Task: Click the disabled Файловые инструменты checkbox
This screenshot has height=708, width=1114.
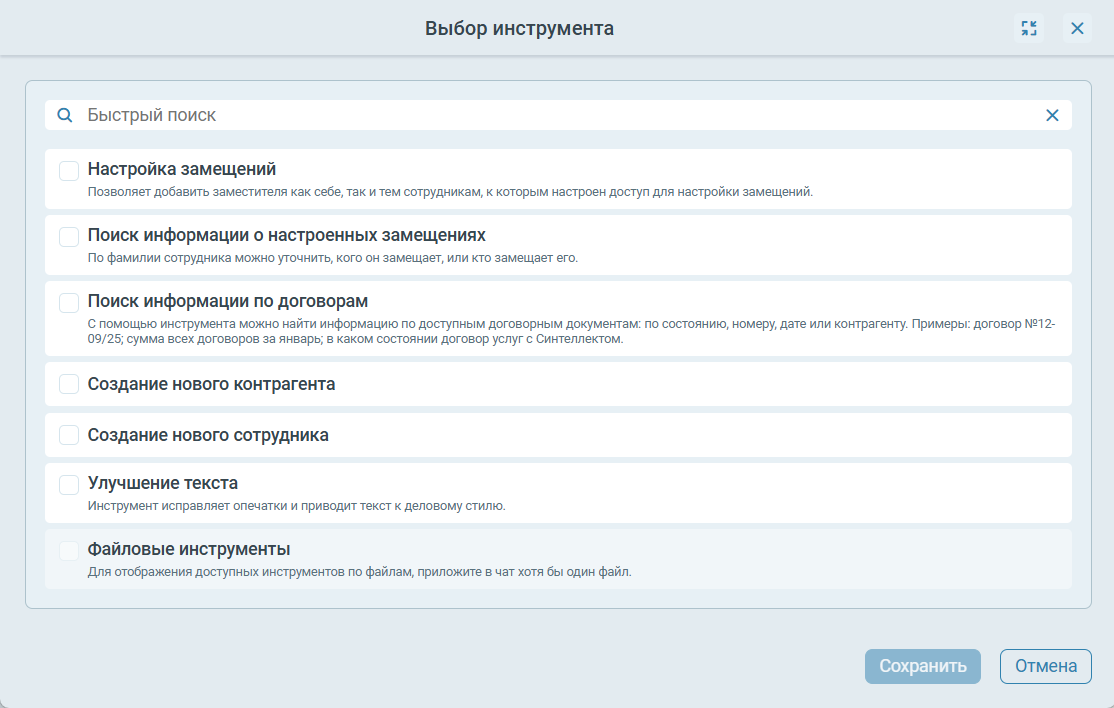Action: 69,551
